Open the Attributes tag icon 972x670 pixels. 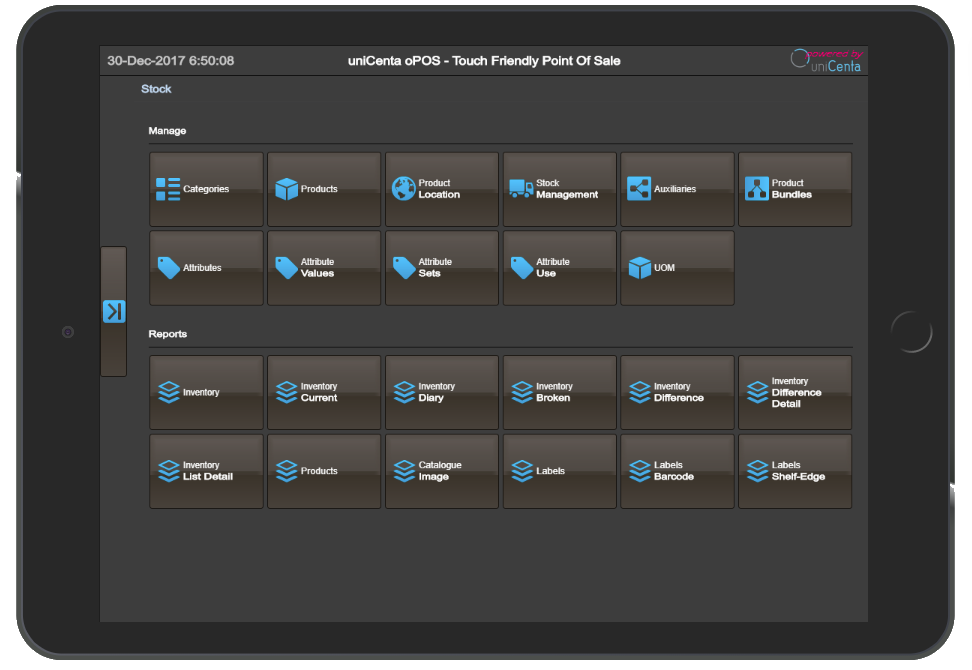click(x=169, y=268)
